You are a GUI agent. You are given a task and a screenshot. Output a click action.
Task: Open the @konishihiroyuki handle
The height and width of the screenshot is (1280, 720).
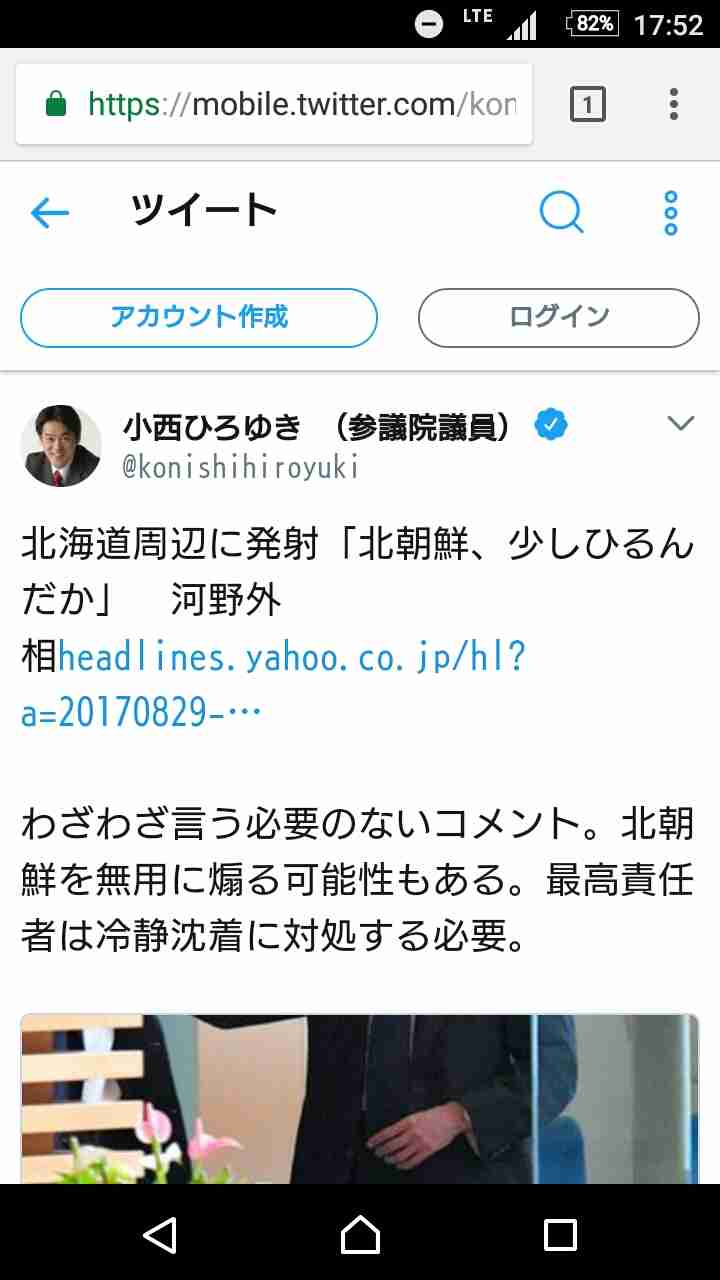click(240, 467)
